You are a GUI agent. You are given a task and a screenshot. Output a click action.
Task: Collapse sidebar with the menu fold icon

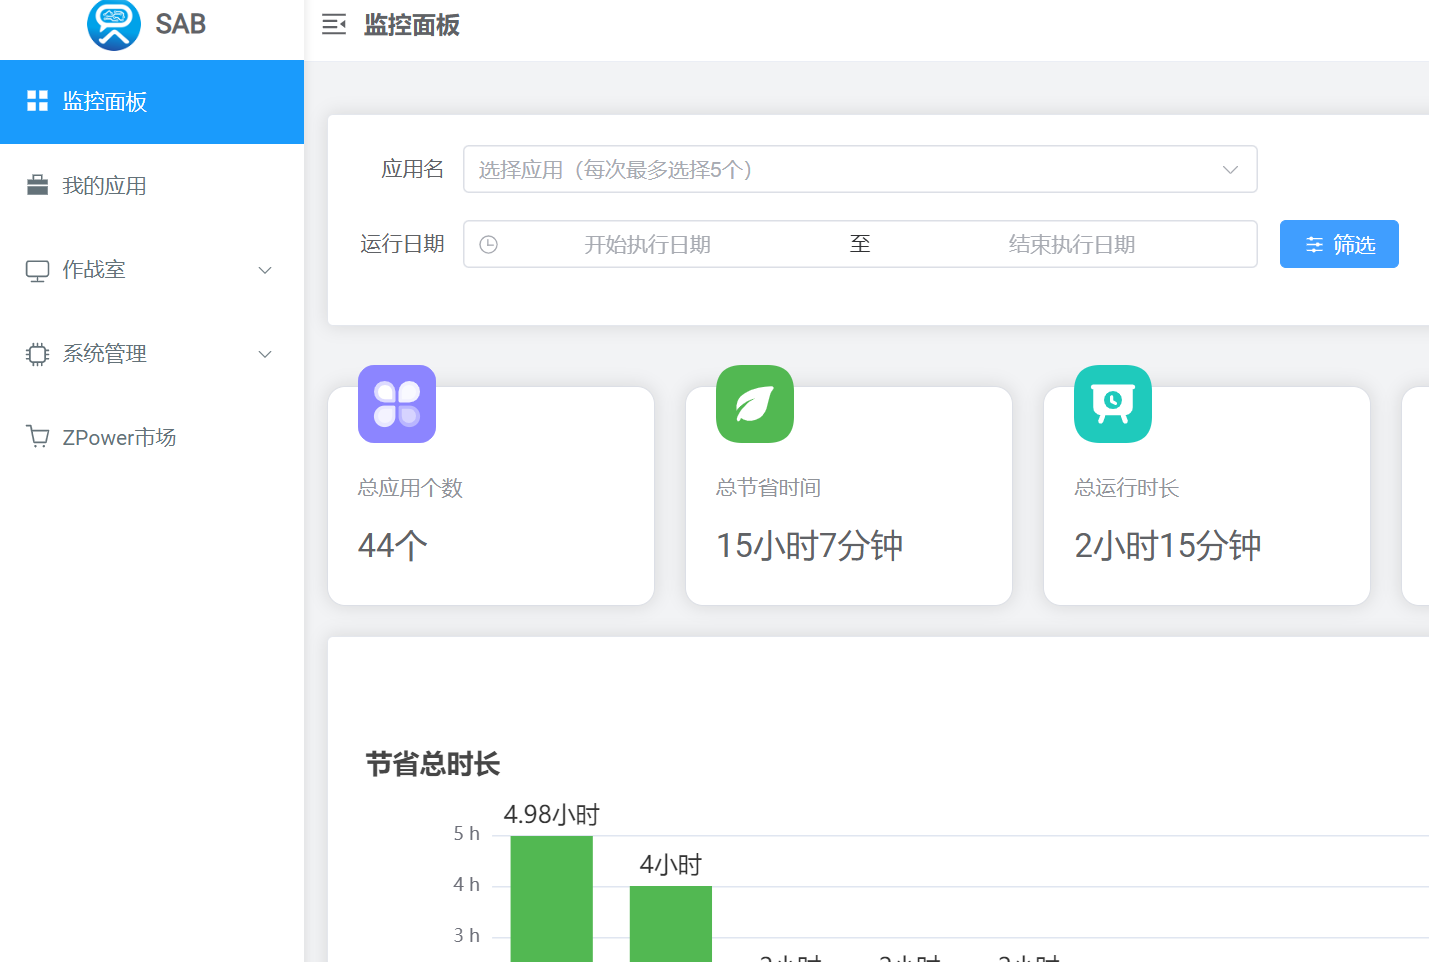point(334,25)
